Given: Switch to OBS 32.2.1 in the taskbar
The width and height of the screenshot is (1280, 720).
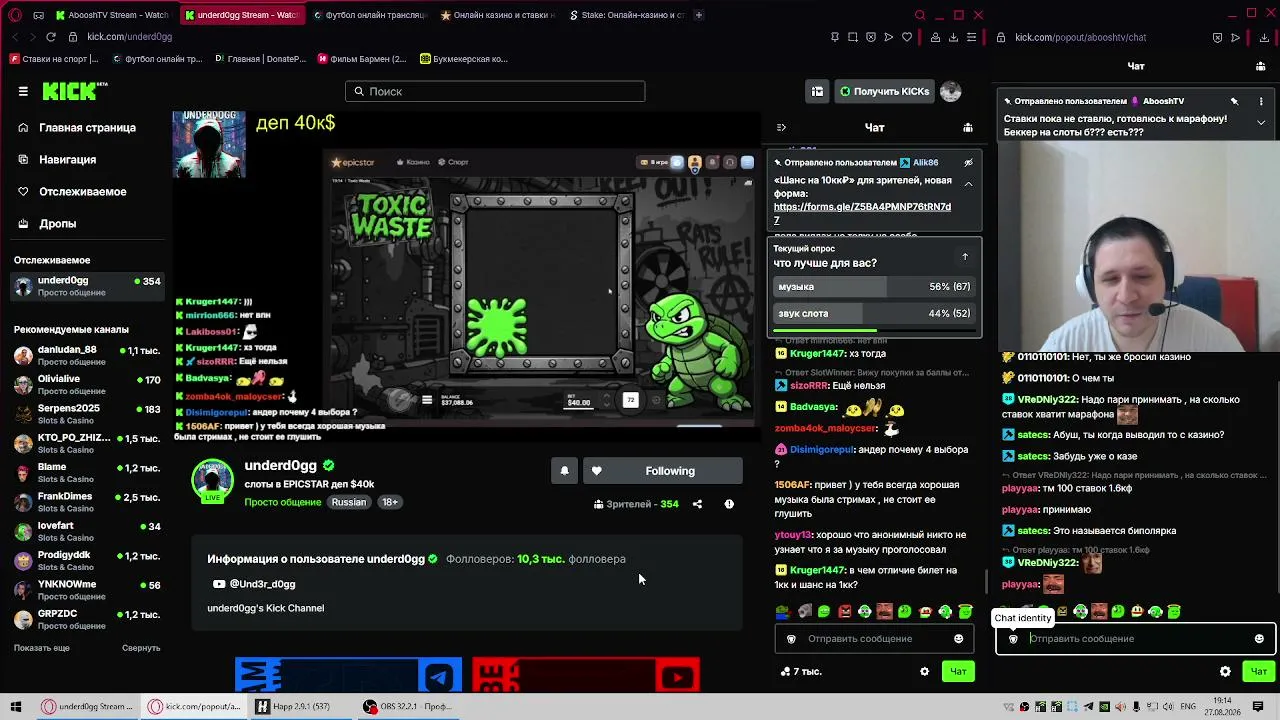Looking at the screenshot, I should pos(408,707).
